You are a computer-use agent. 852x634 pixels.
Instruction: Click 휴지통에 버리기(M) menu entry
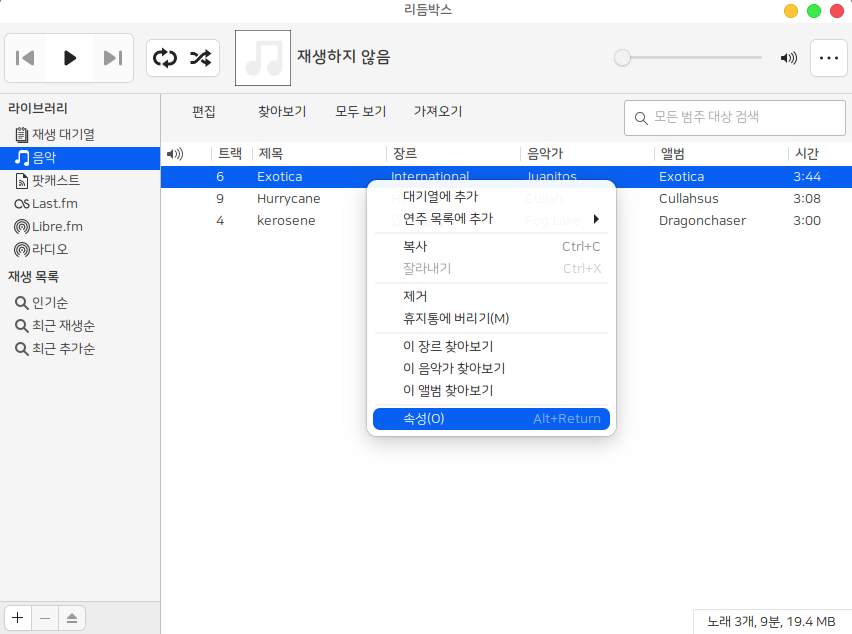point(456,318)
